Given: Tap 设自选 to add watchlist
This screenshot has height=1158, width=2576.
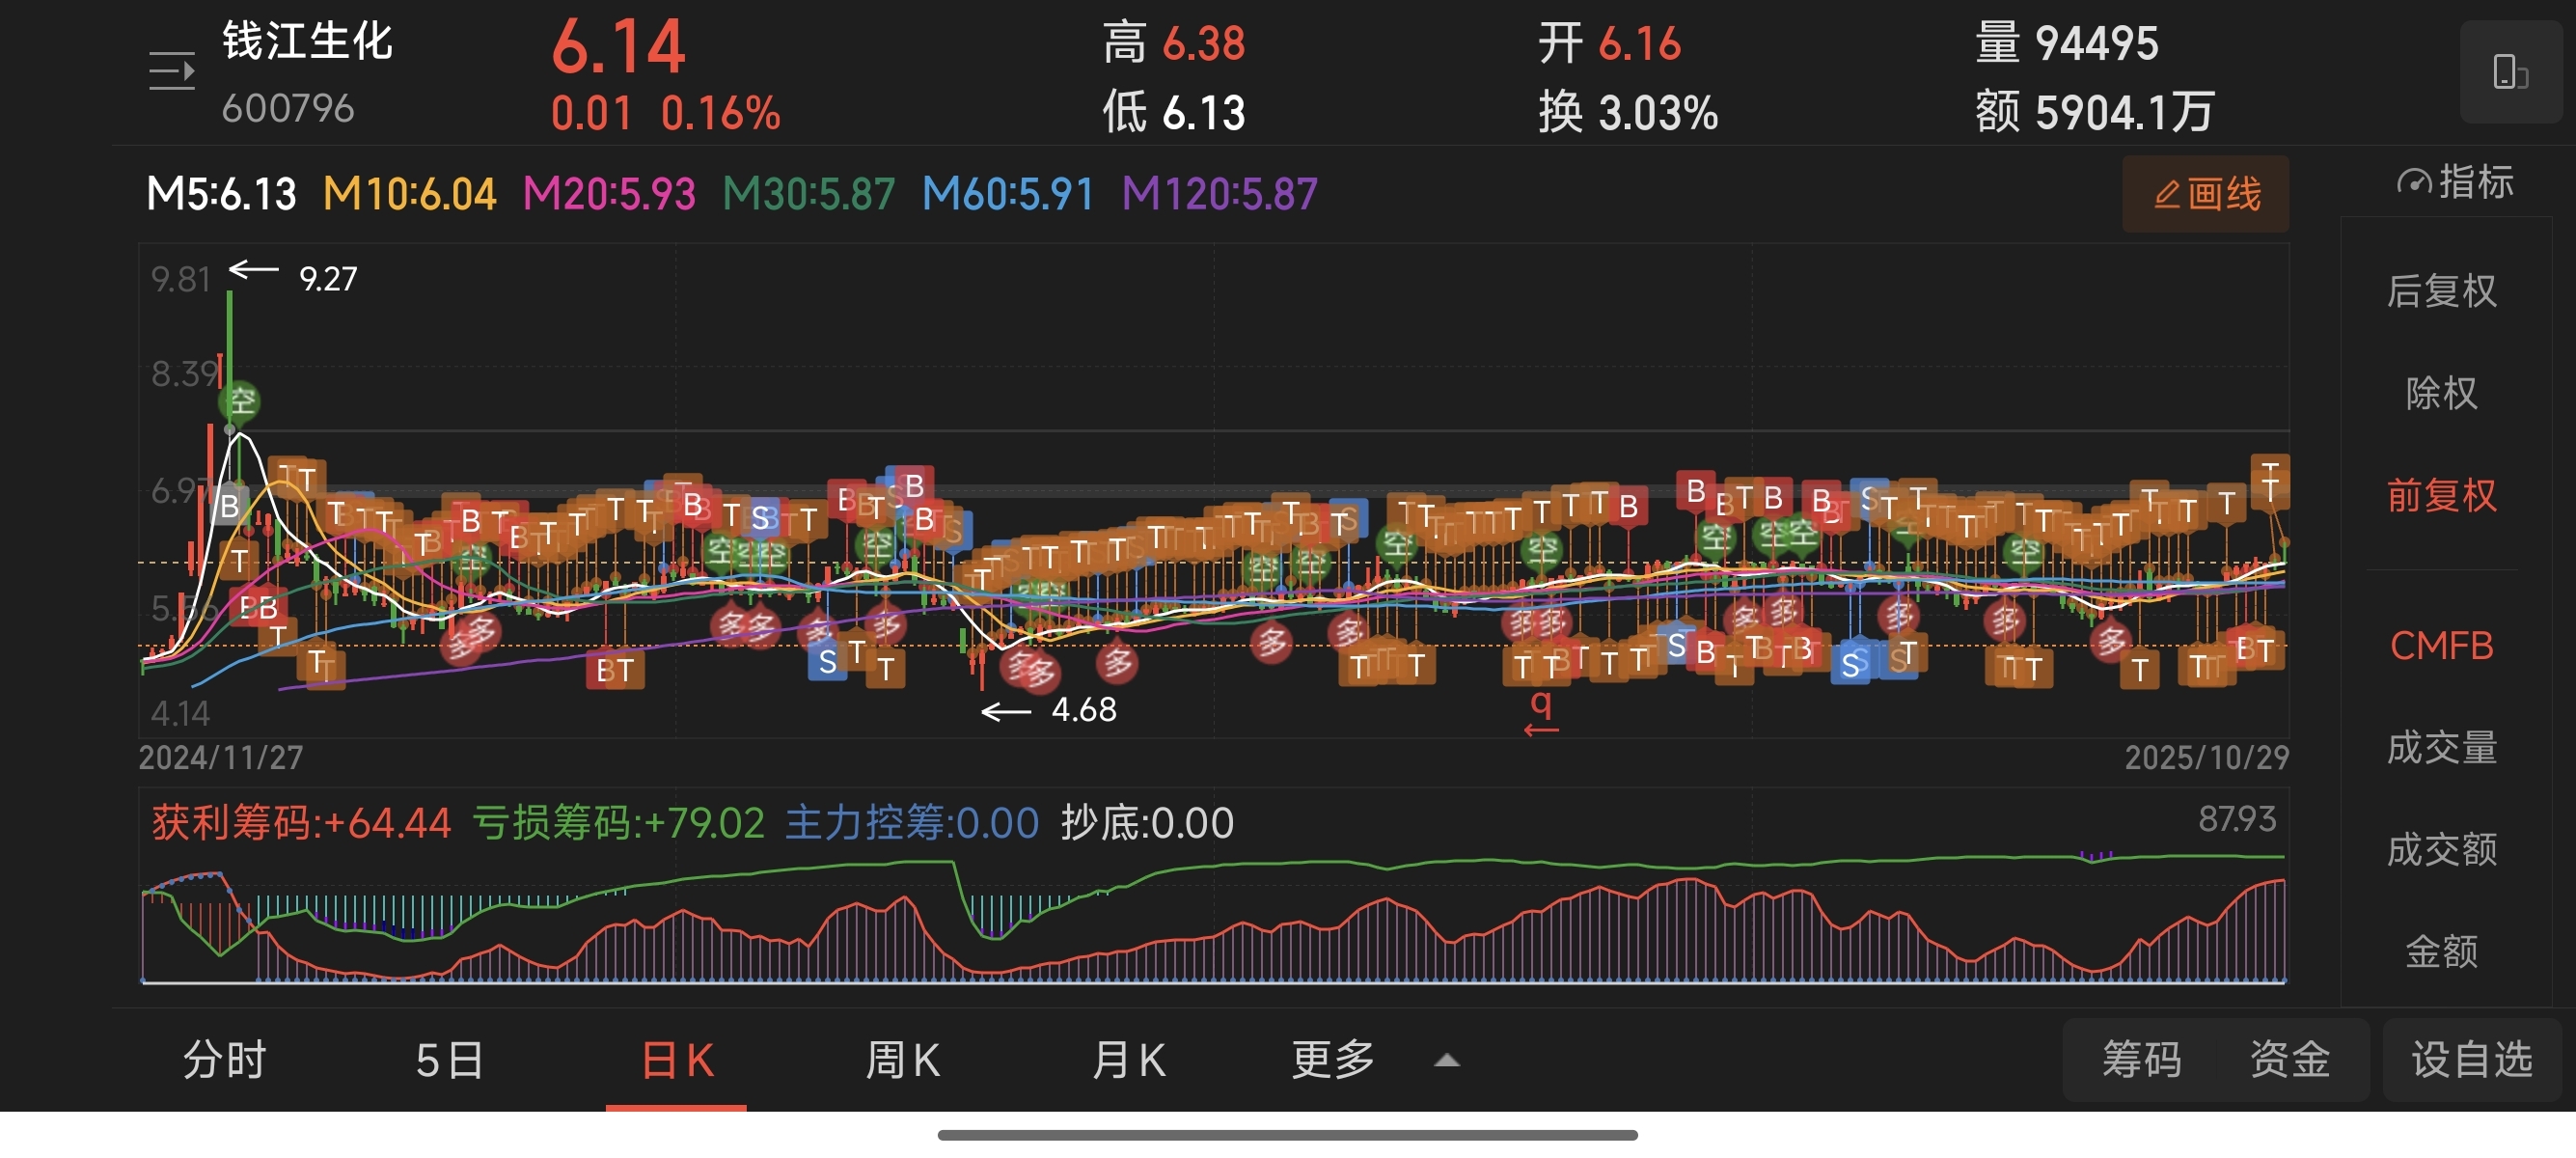Looking at the screenshot, I should coord(2471,1060).
